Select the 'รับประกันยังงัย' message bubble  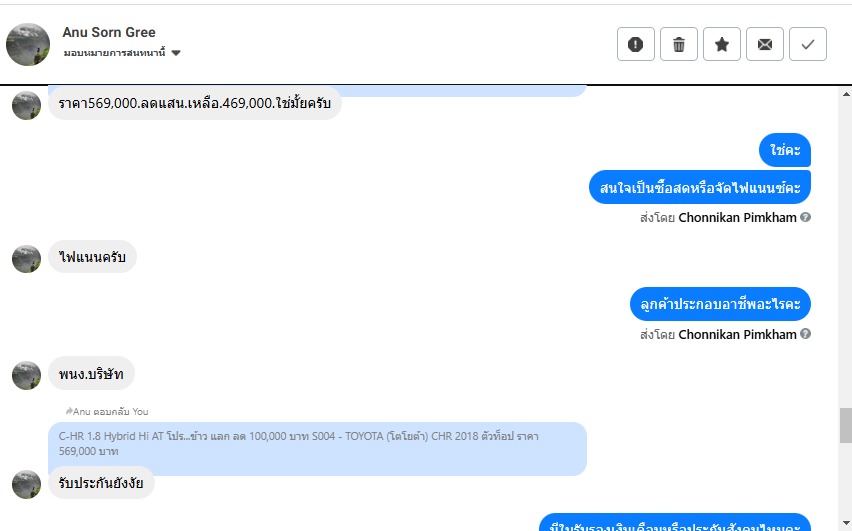point(101,483)
